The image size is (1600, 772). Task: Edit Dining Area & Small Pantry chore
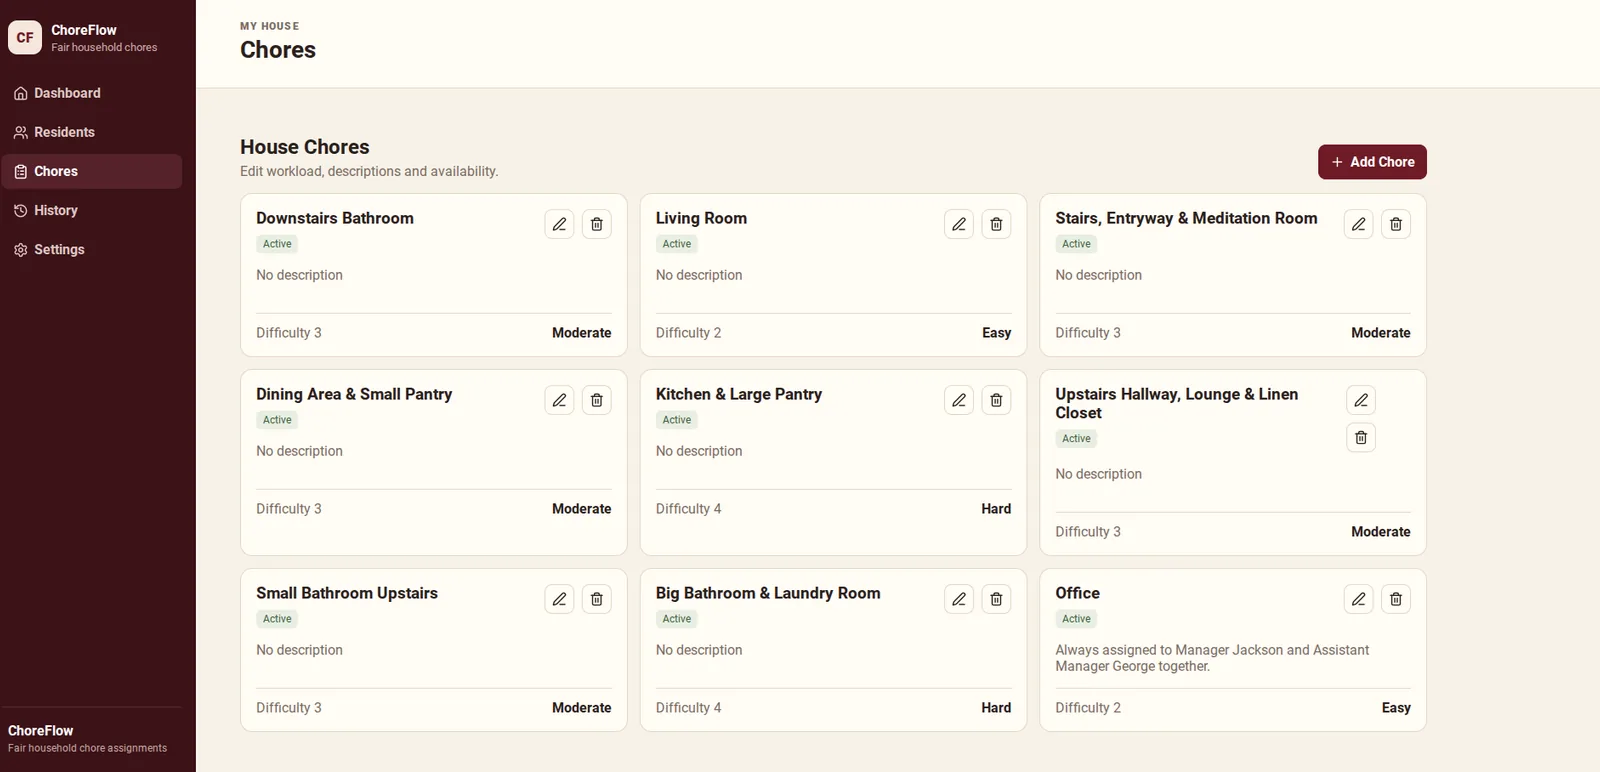pos(559,400)
